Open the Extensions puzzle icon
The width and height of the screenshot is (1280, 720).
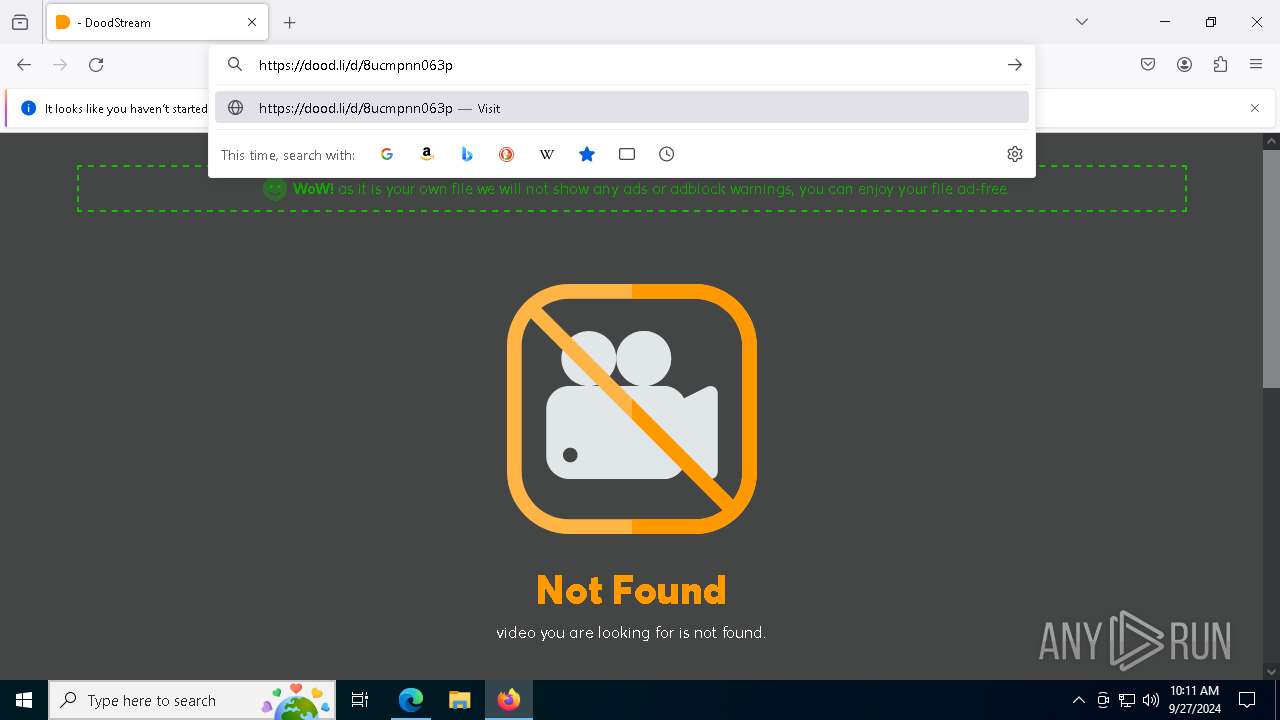1220,65
